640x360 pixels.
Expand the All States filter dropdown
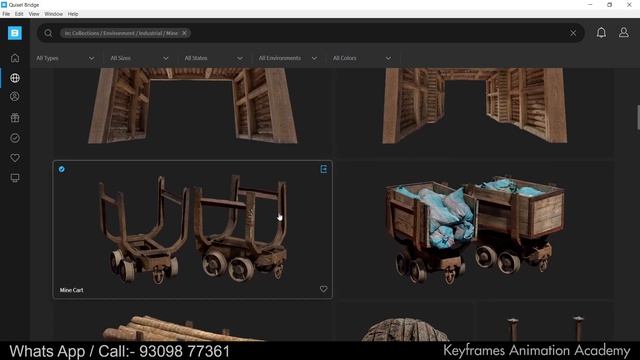tap(213, 58)
